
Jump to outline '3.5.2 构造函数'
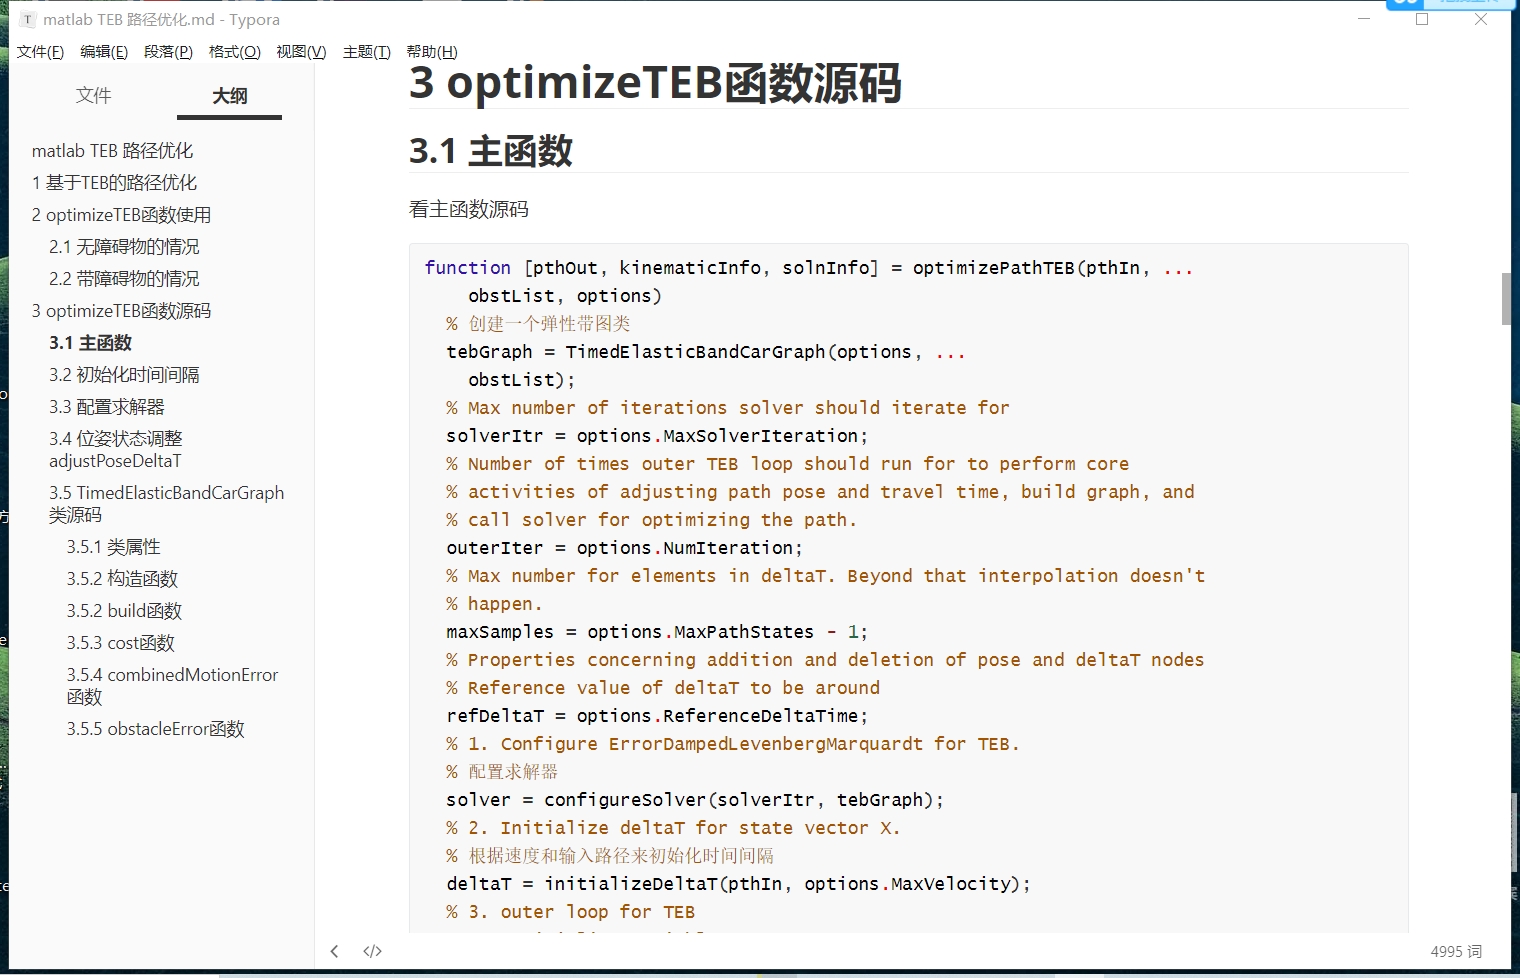[122, 579]
